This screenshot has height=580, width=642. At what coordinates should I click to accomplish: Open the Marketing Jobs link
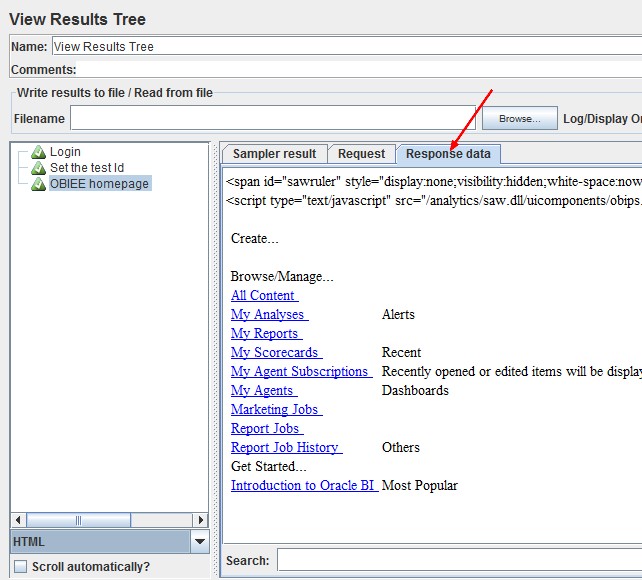(x=276, y=409)
